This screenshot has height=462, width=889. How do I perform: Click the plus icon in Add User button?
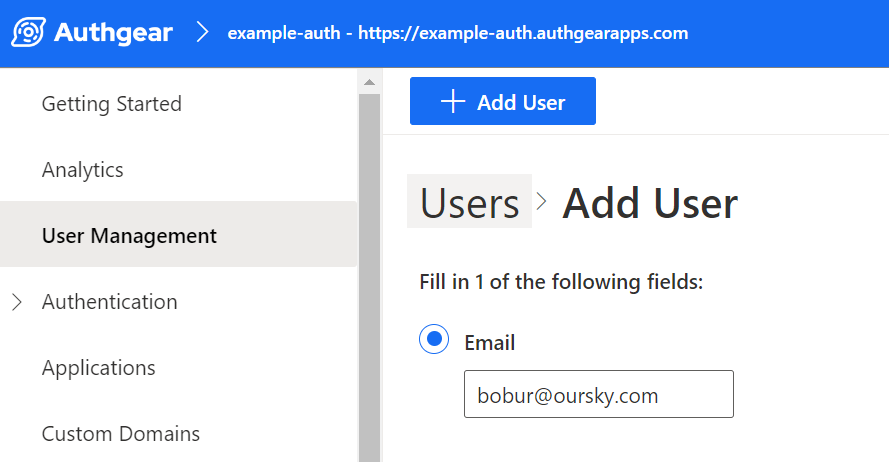coord(453,102)
